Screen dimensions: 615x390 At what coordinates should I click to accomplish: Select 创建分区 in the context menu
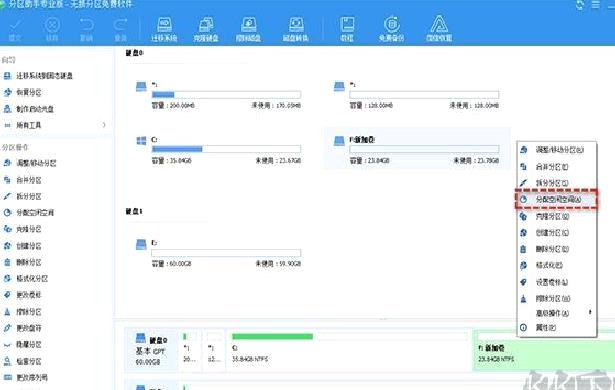tap(557, 233)
